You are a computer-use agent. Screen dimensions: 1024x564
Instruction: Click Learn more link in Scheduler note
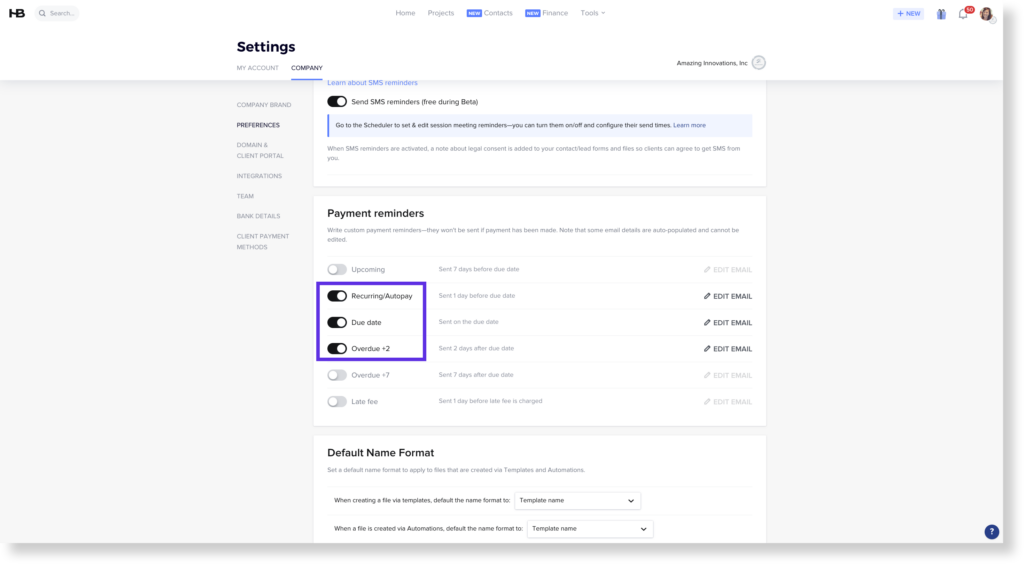(689, 125)
